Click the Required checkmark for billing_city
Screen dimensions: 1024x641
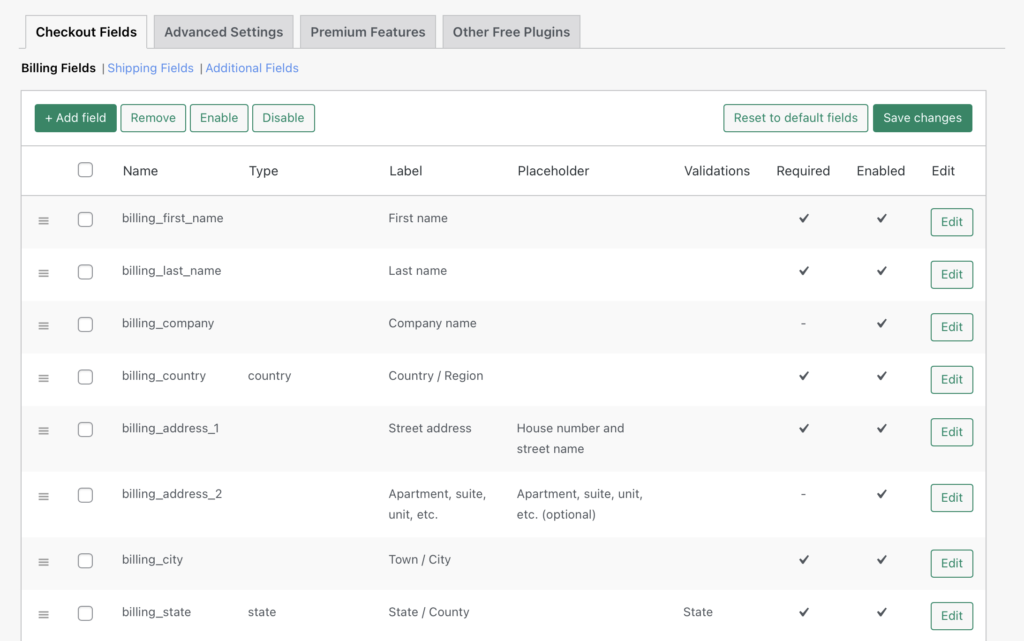point(804,559)
